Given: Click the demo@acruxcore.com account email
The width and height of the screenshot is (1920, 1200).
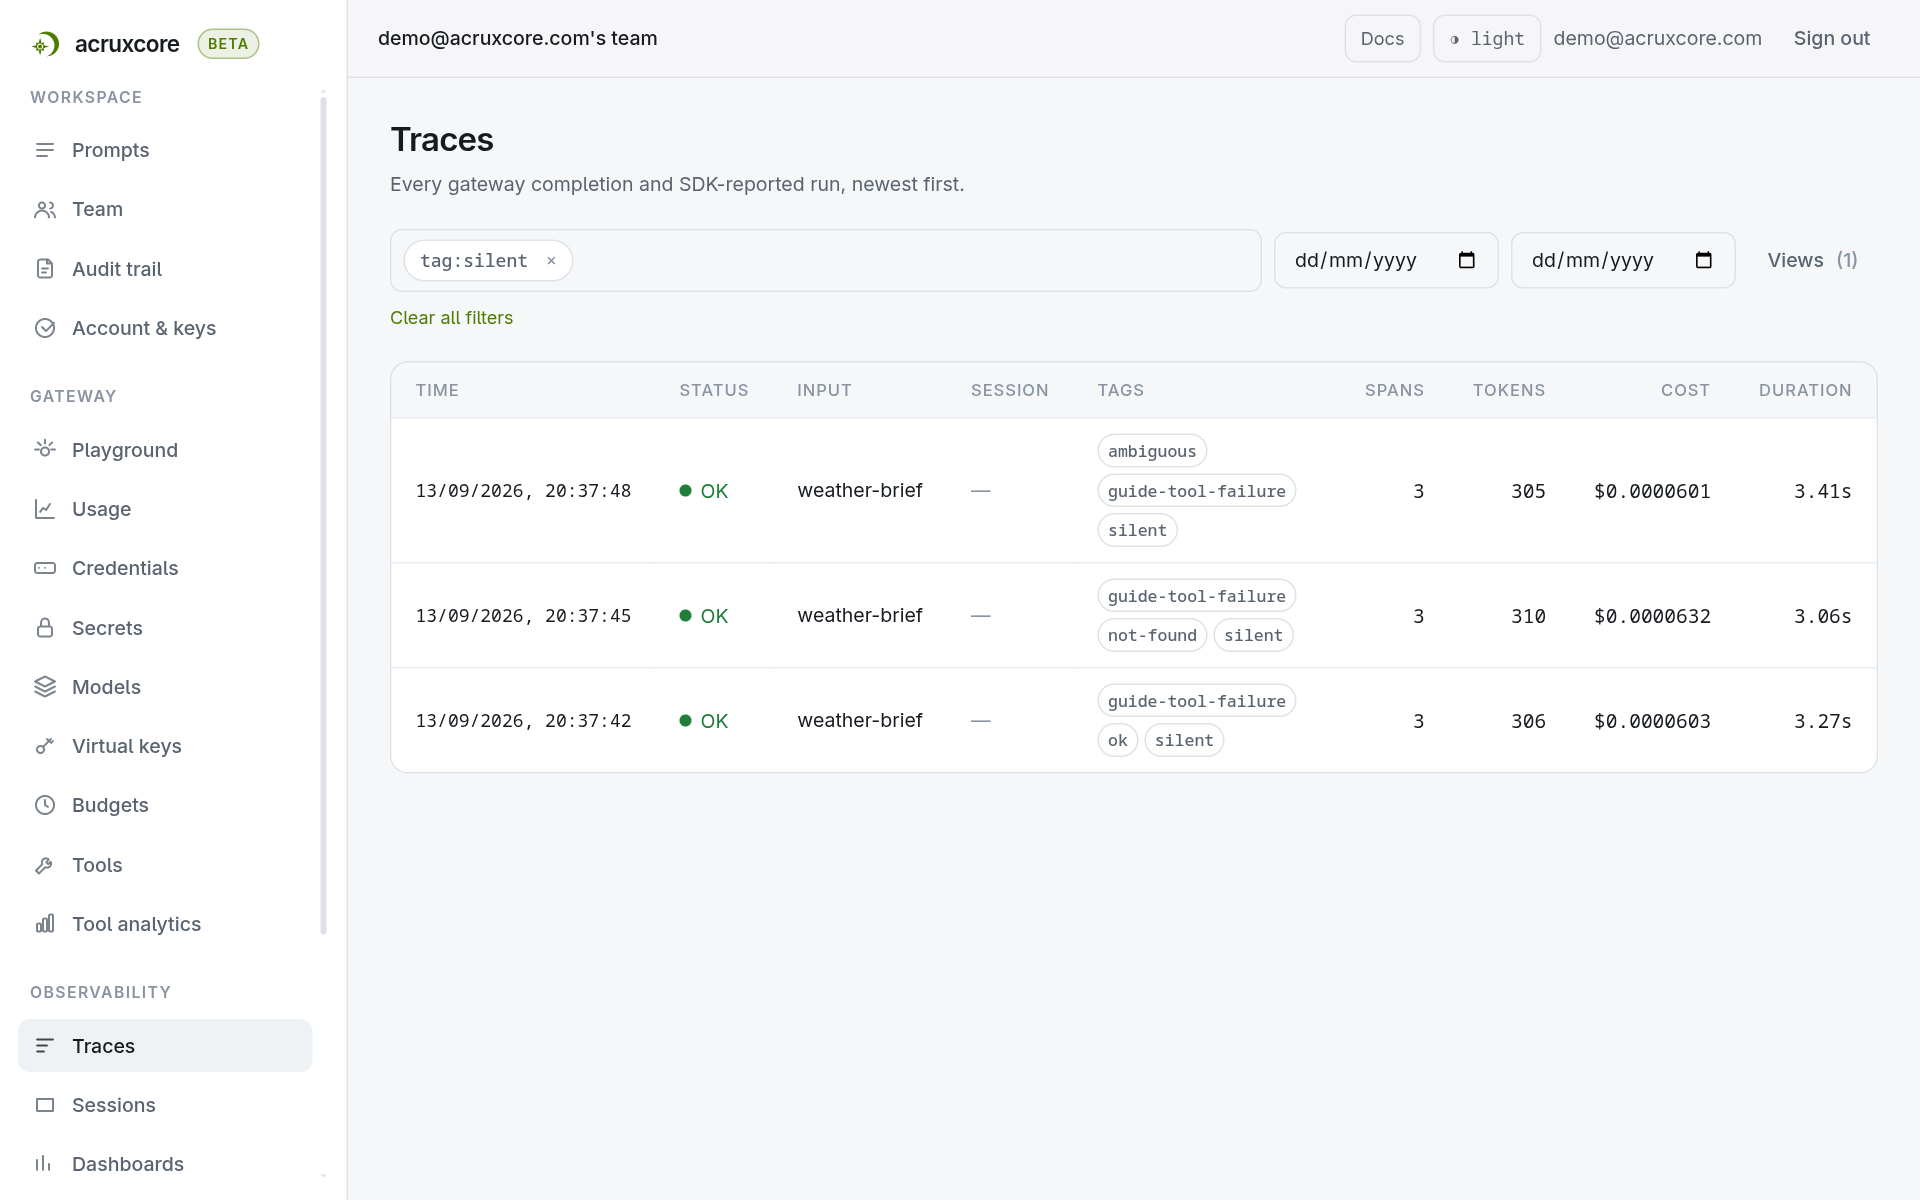Looking at the screenshot, I should pyautogui.click(x=1657, y=39).
